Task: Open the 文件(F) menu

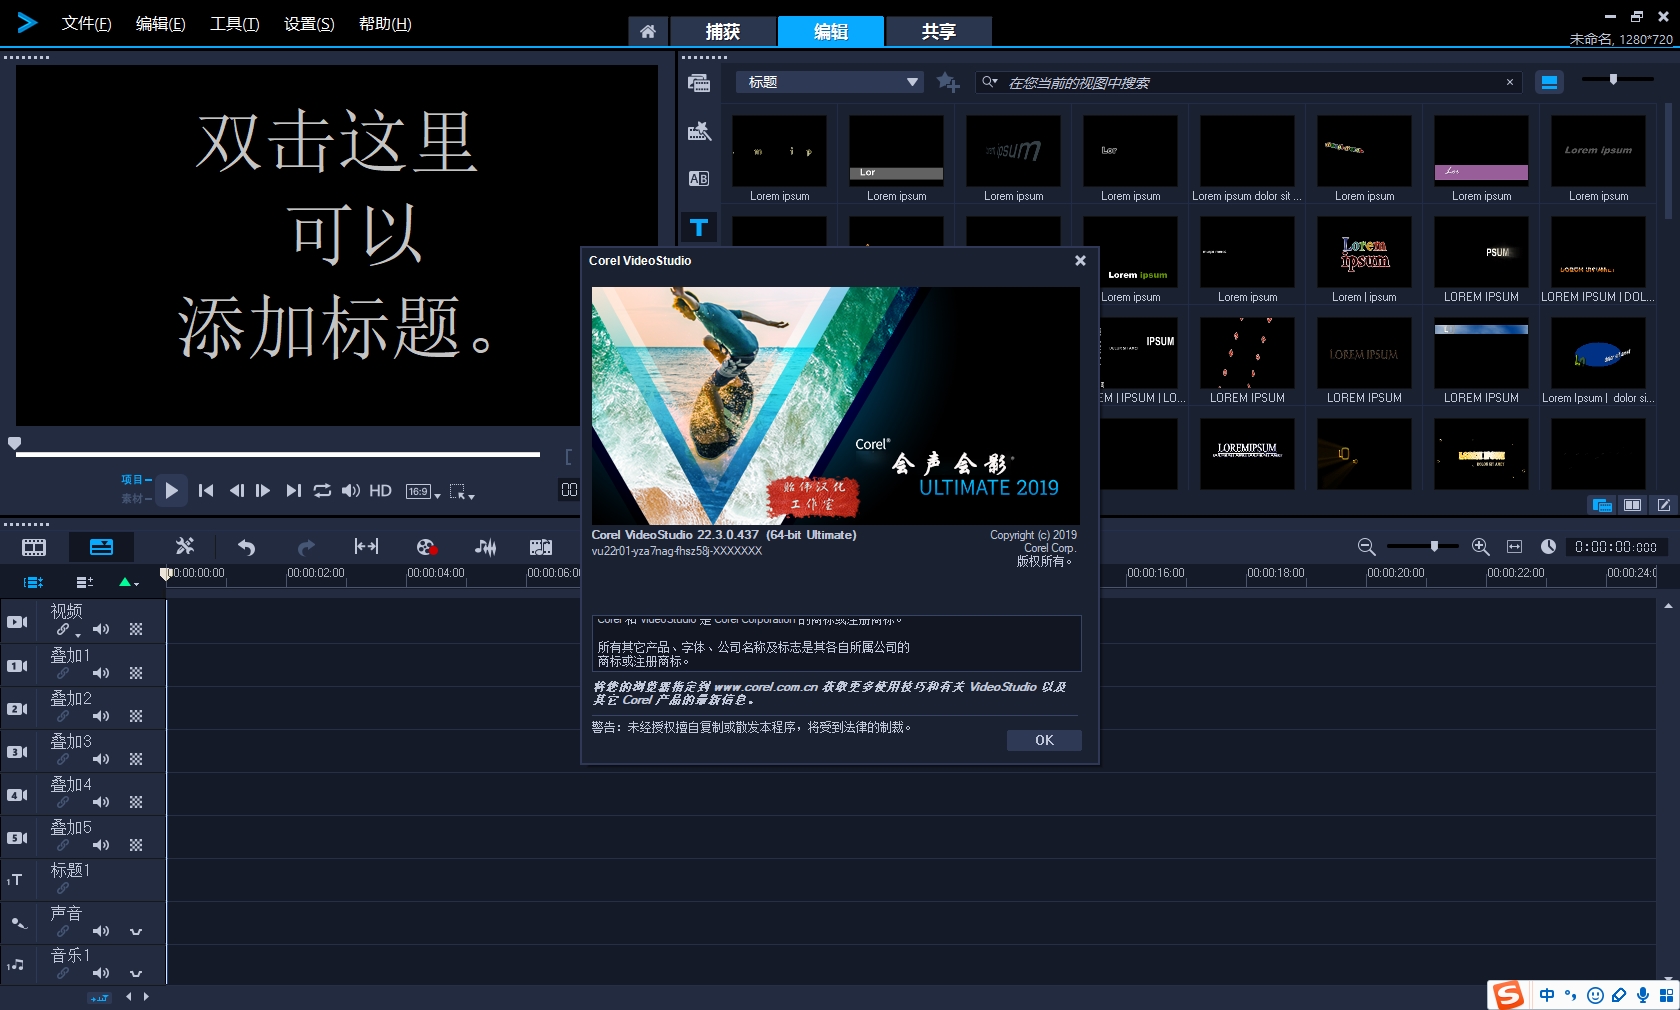Action: coord(86,24)
